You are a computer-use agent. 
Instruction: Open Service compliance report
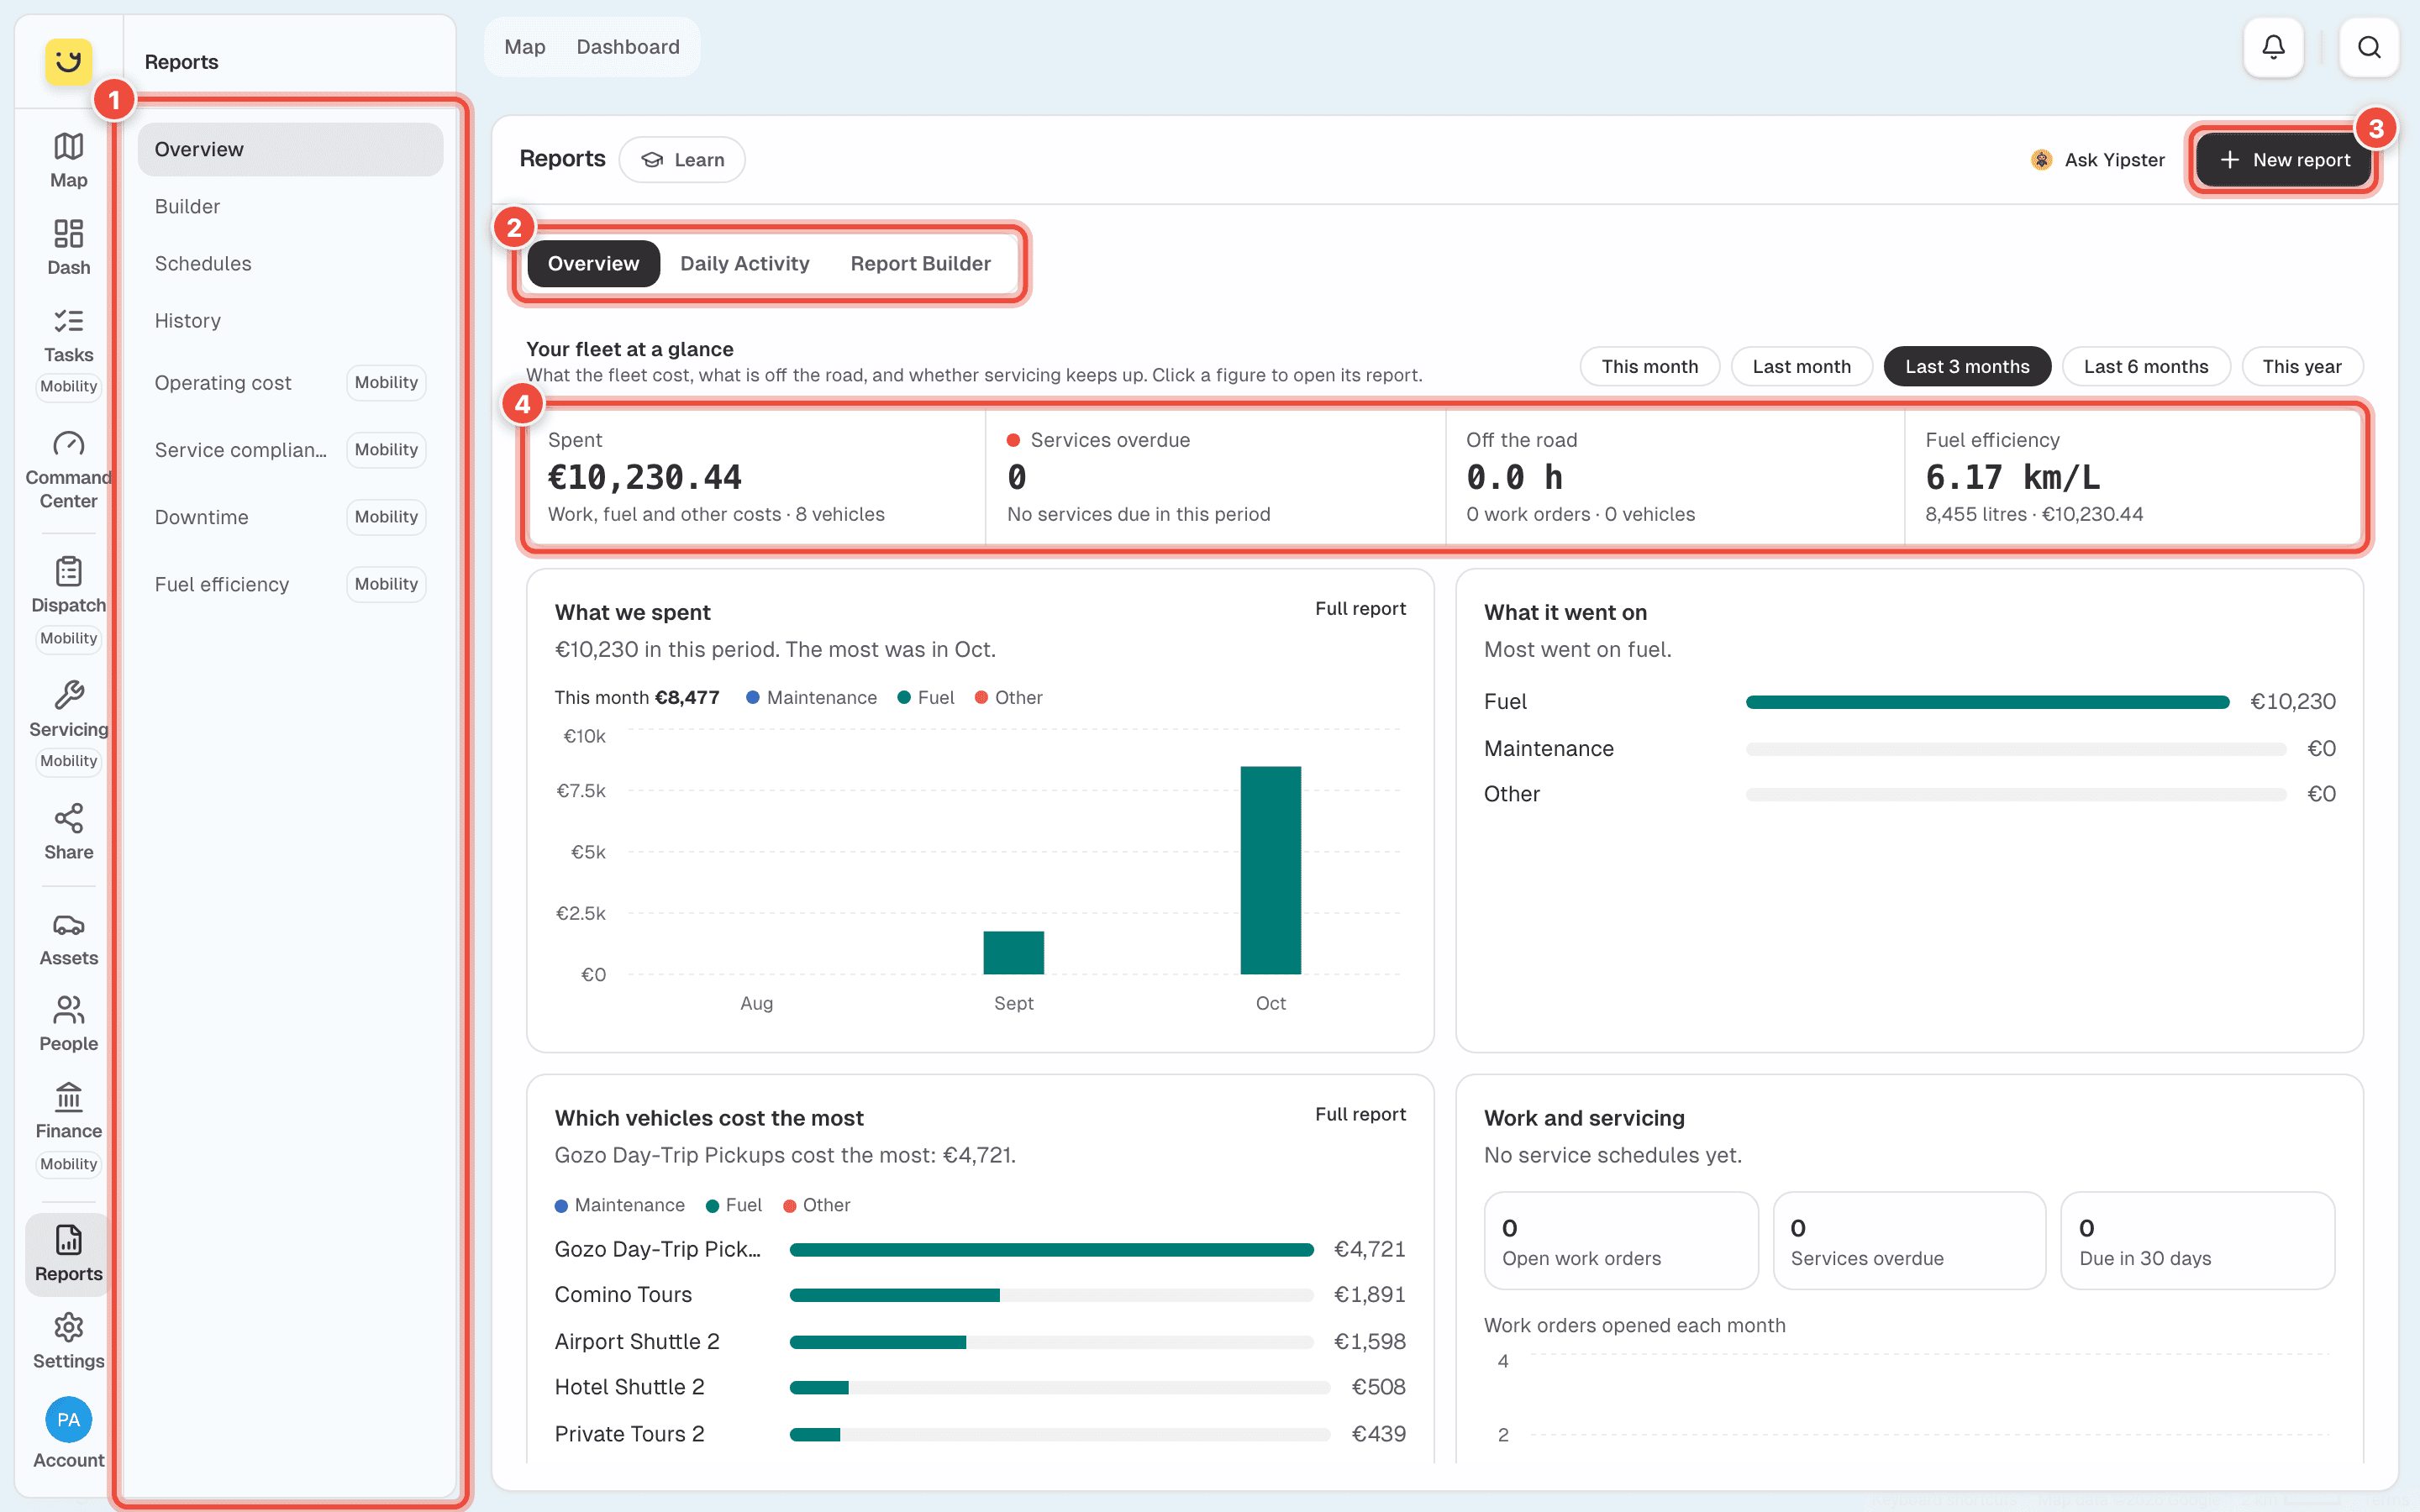(290, 449)
